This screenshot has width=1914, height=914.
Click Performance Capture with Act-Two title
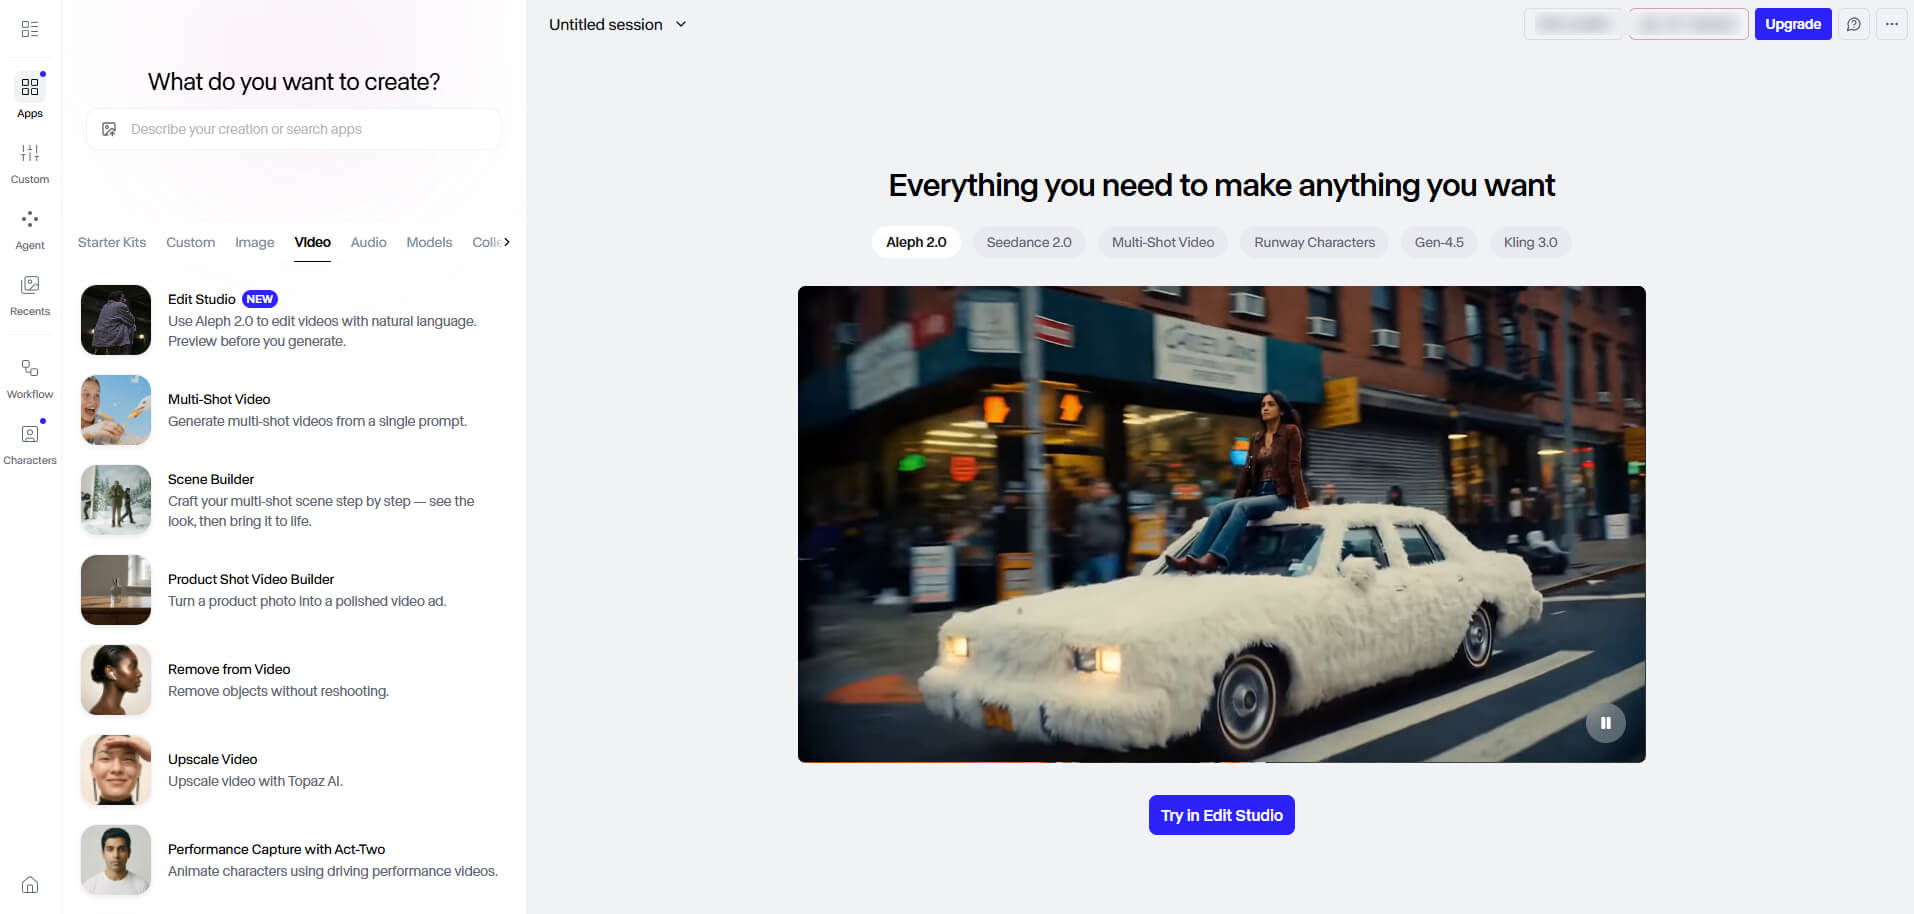click(x=276, y=849)
